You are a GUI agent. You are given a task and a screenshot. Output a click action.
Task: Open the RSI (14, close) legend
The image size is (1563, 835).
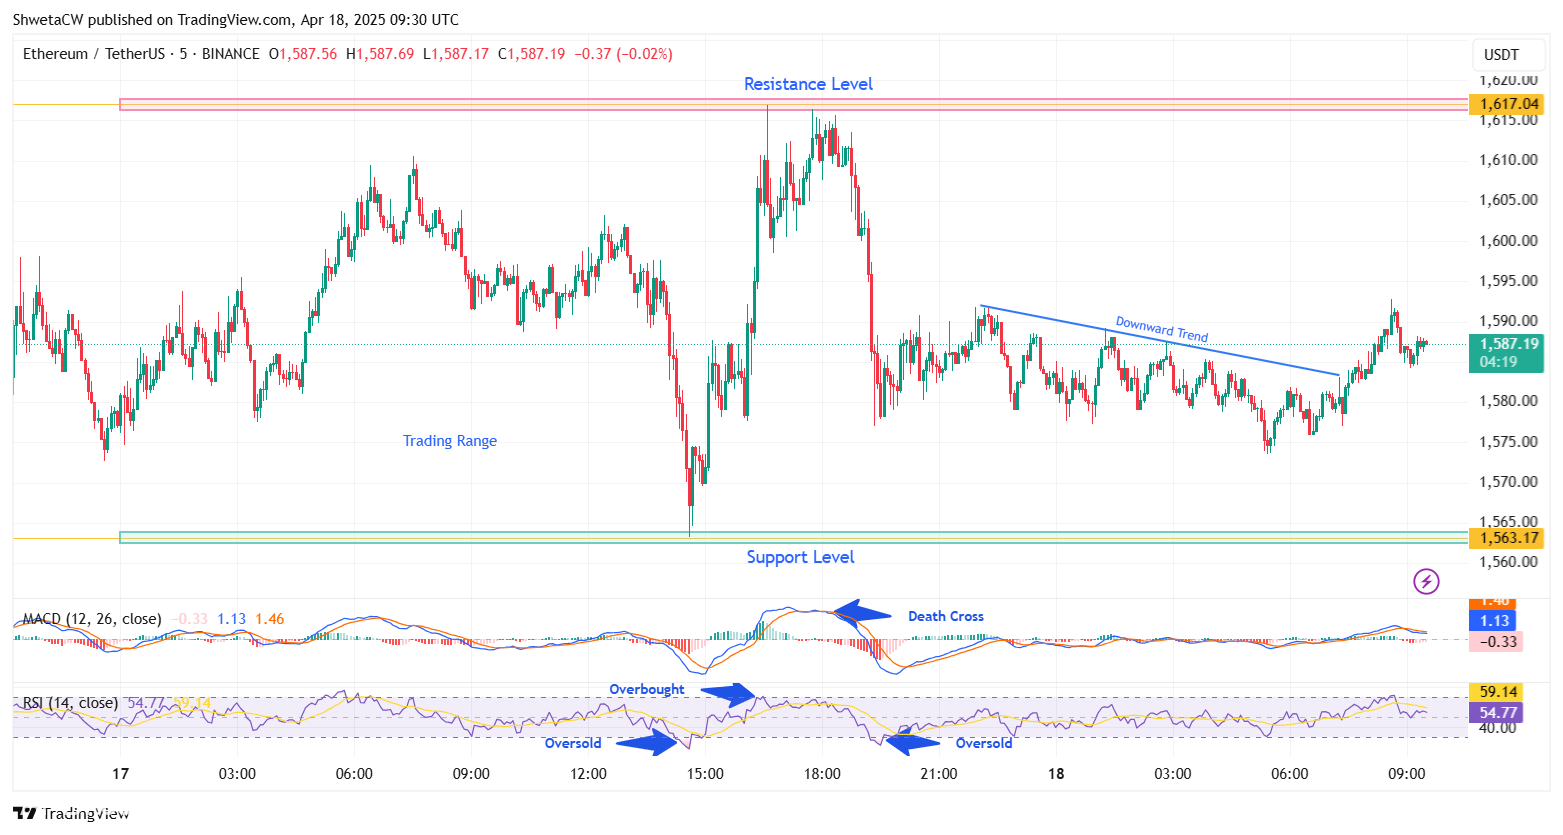pyautogui.click(x=70, y=703)
